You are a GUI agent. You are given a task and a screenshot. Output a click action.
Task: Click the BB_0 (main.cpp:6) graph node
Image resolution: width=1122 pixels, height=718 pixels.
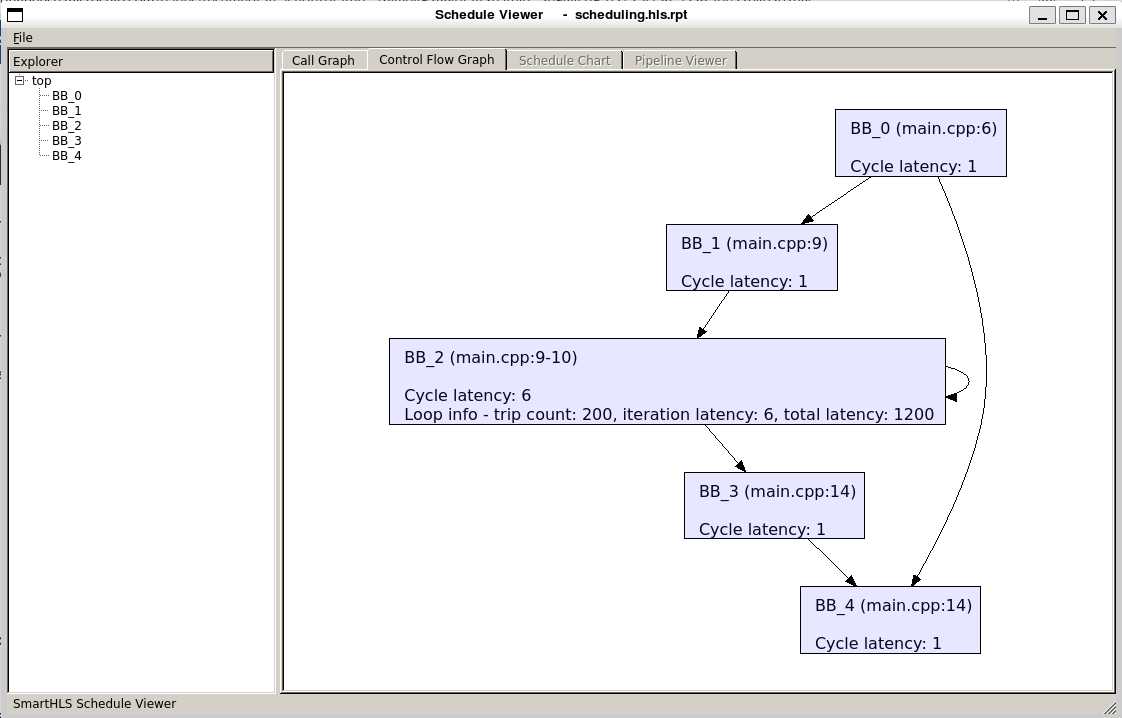coord(920,143)
